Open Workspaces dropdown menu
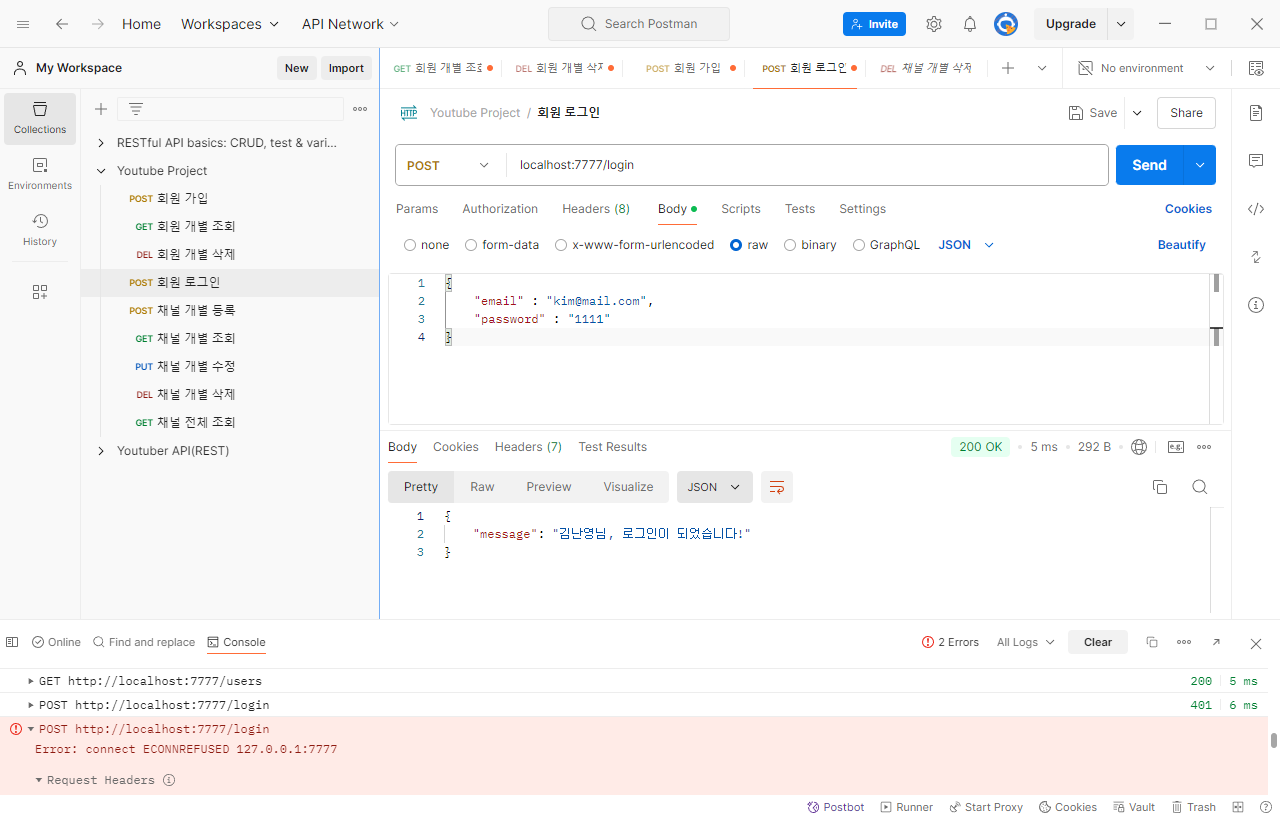The width and height of the screenshot is (1280, 819). point(231,24)
